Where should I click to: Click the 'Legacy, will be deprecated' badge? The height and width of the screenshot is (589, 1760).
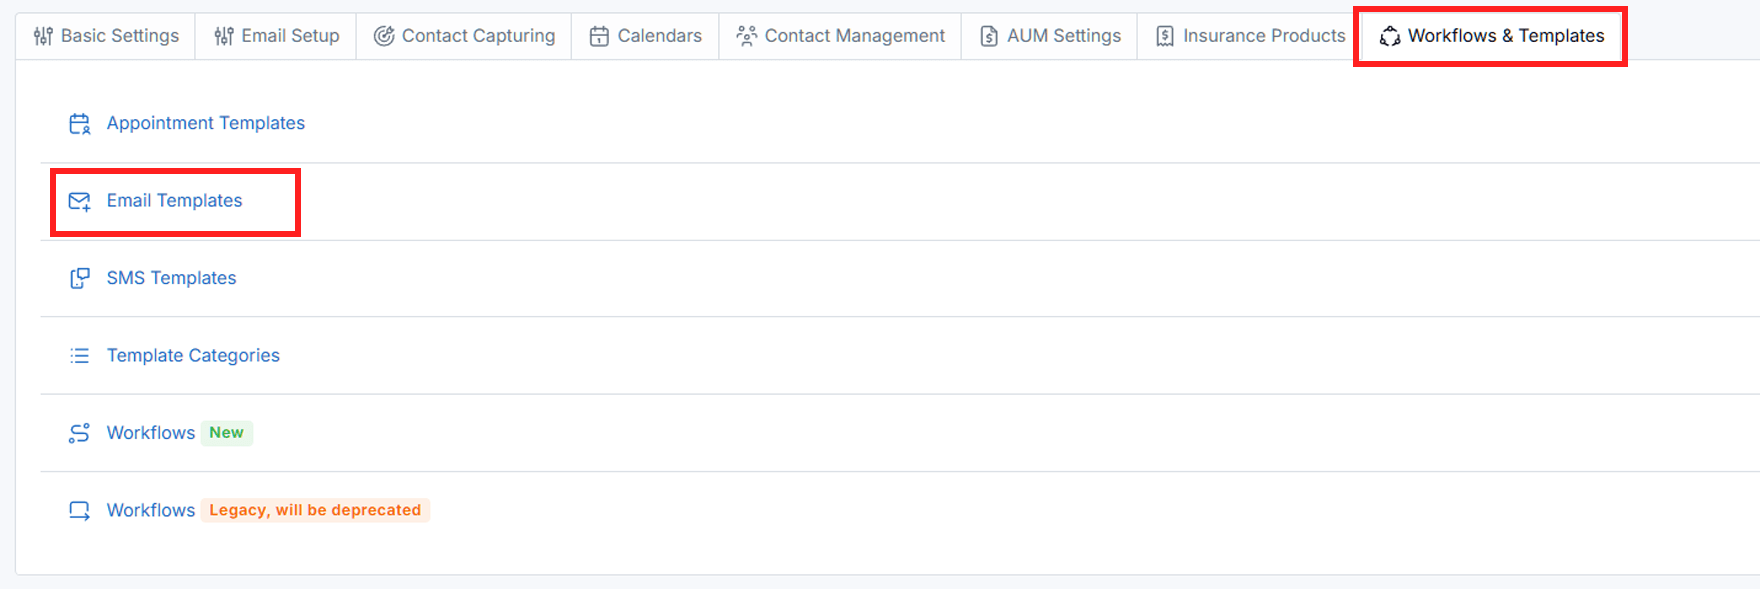pyautogui.click(x=315, y=510)
